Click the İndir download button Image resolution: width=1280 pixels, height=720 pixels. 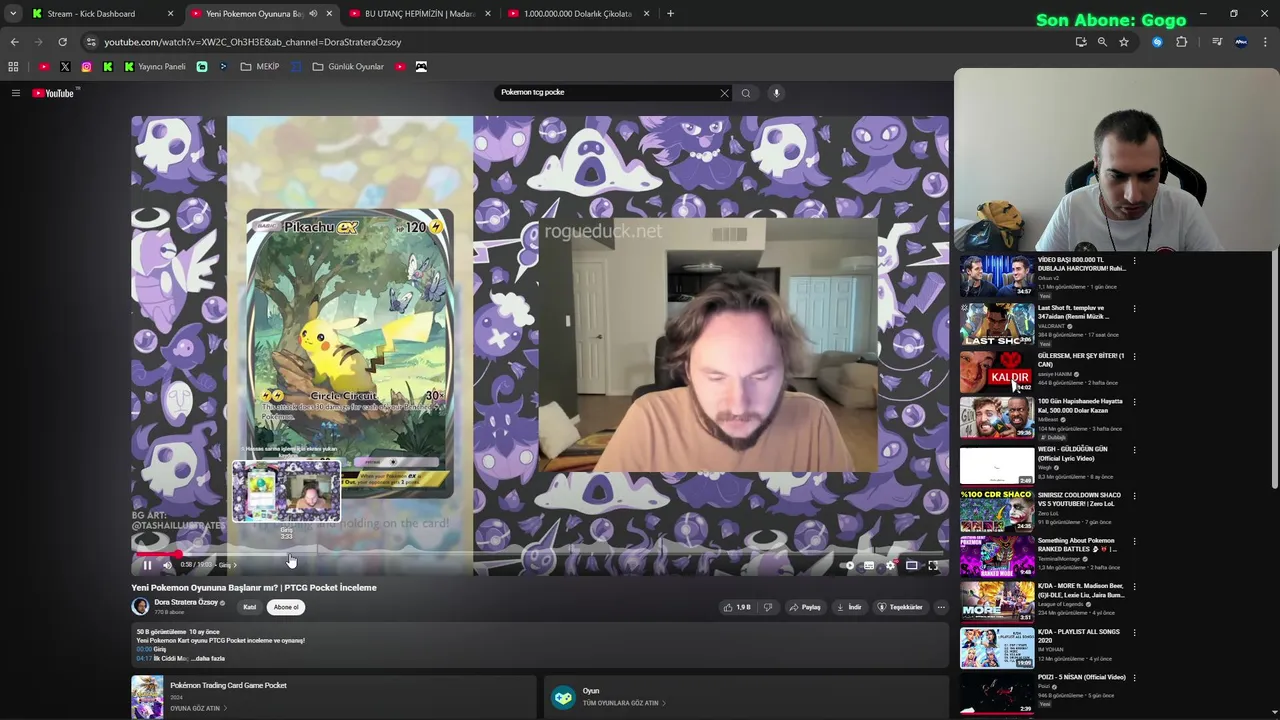coord(849,607)
